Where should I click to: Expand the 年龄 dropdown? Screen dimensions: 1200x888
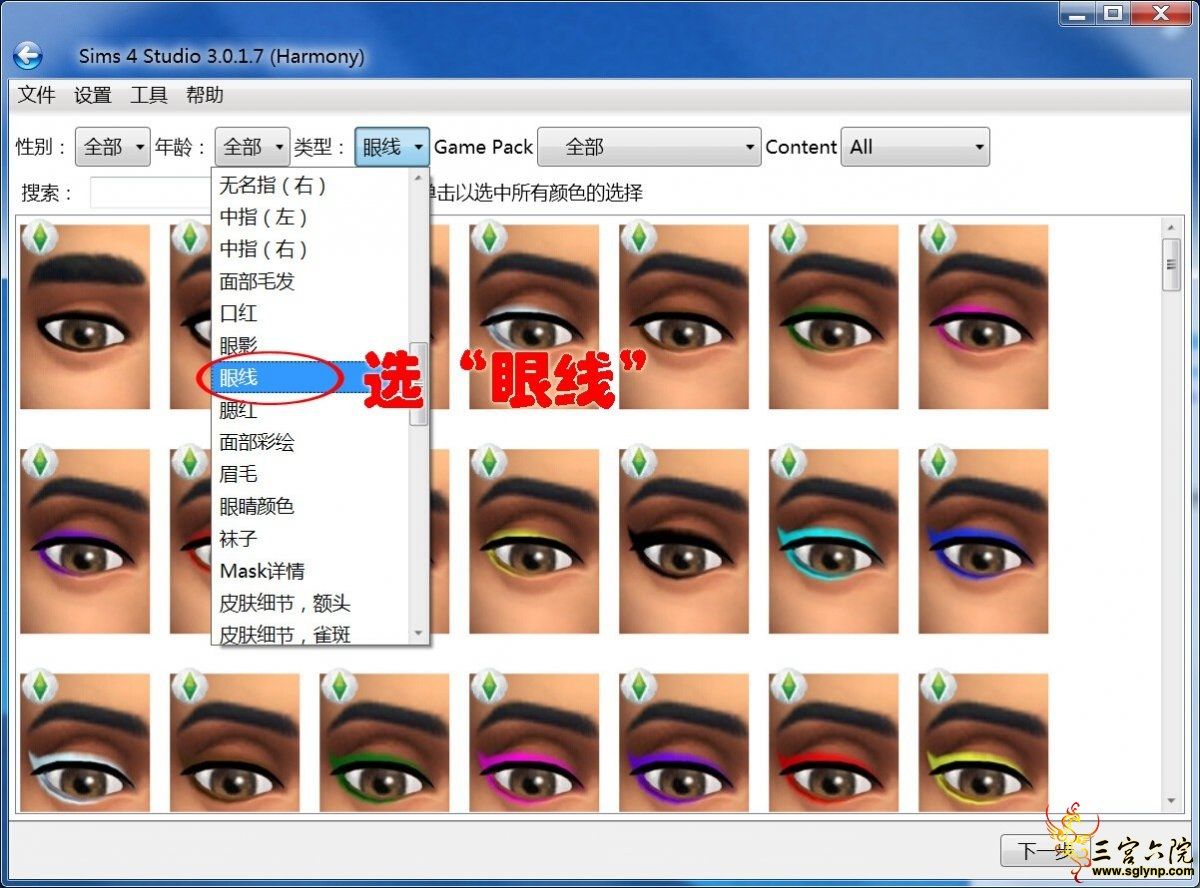click(252, 147)
